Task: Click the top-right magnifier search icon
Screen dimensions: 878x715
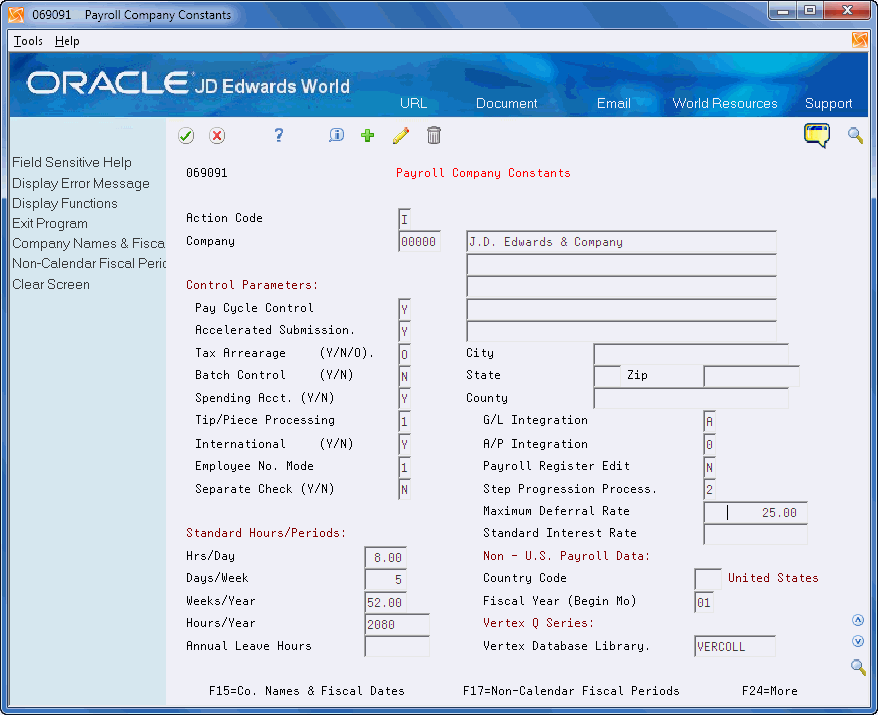Action: 855,135
